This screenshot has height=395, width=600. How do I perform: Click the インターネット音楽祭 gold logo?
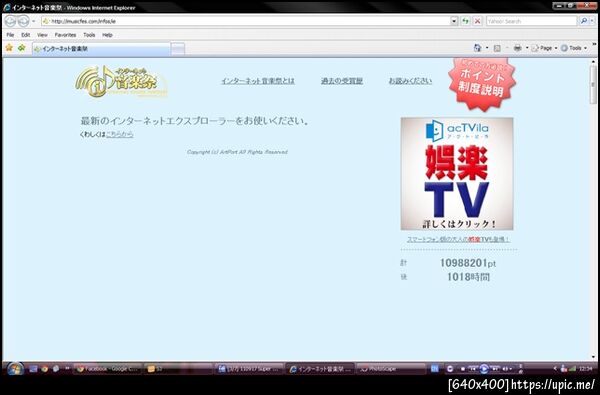121,81
